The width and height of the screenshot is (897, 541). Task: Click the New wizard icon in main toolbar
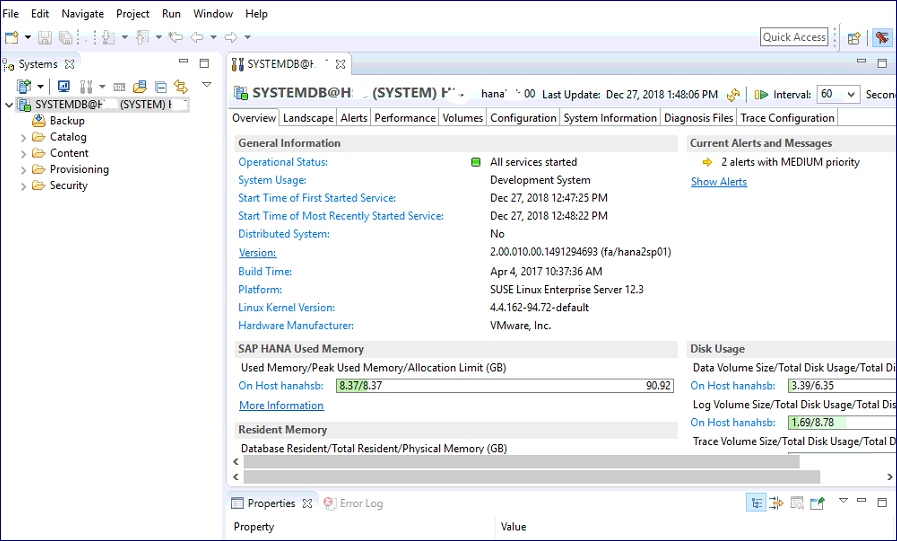coord(11,38)
